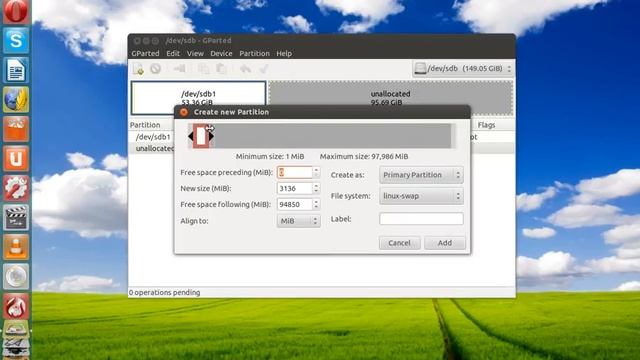Increase Free space following value
This screenshot has height=360, width=640.
pos(316,201)
